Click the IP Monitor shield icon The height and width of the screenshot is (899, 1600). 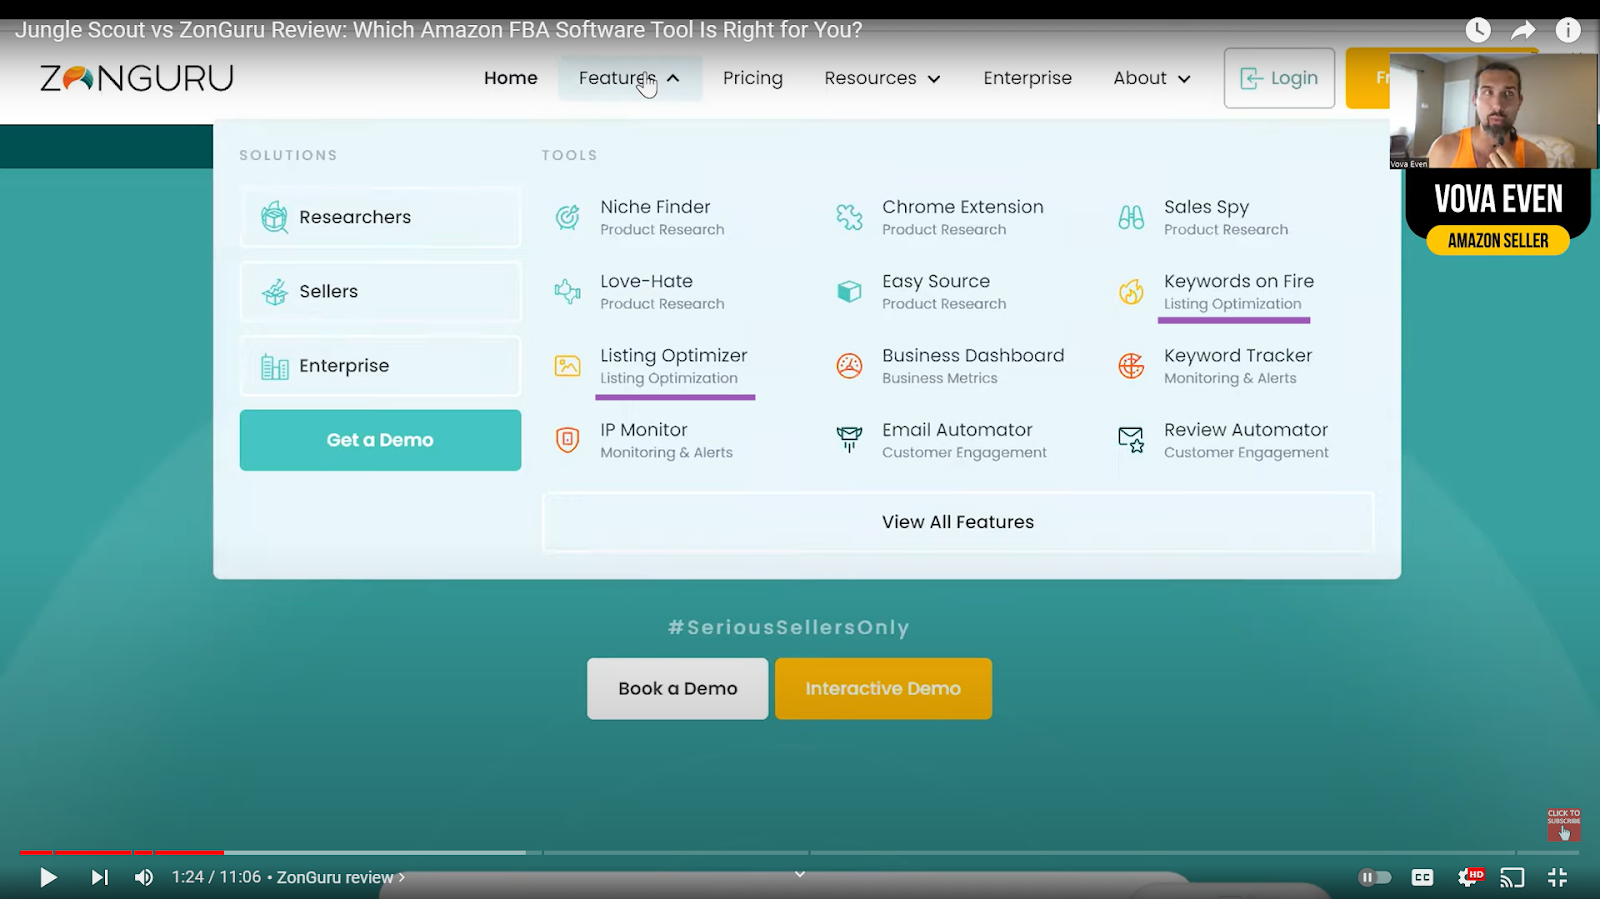pyautogui.click(x=567, y=440)
